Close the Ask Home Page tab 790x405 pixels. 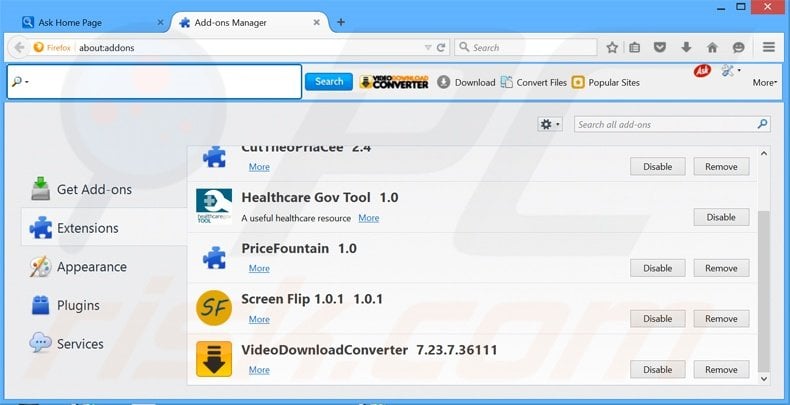click(160, 22)
